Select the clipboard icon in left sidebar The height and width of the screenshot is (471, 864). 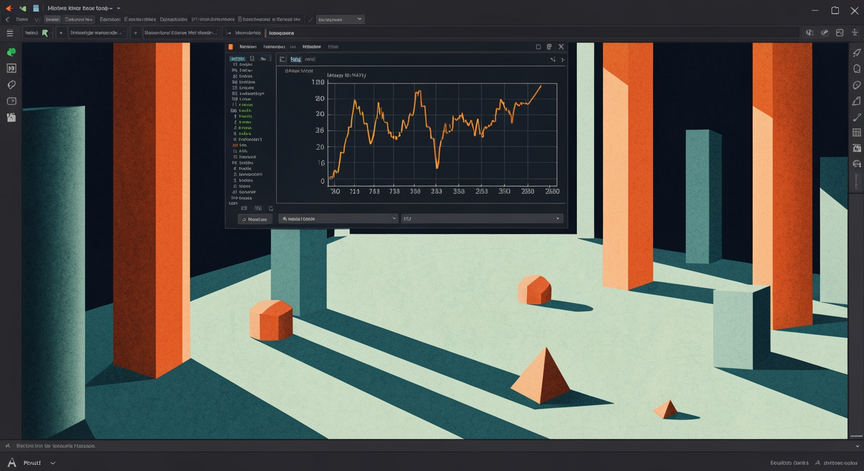click(x=11, y=117)
